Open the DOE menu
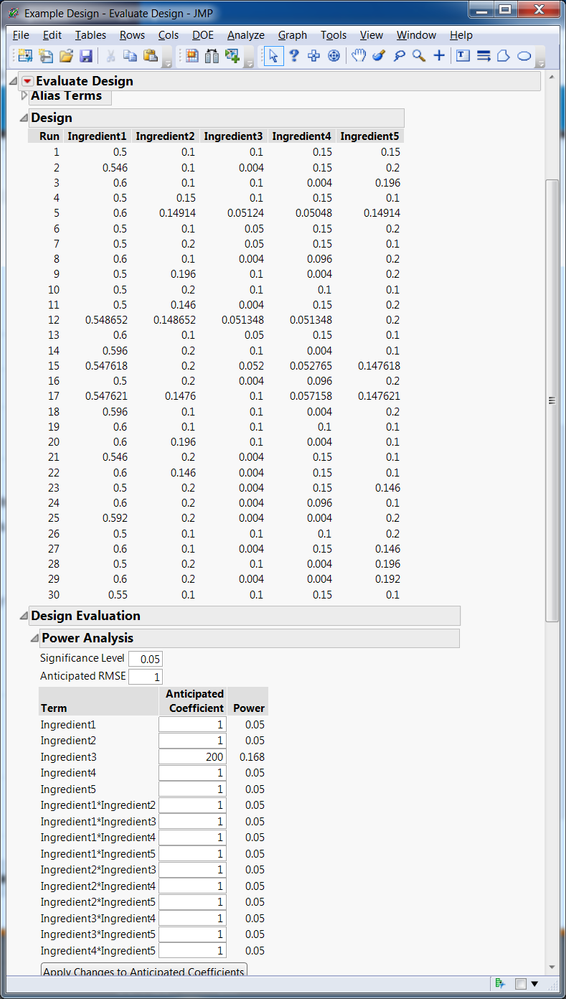The image size is (566, 999). (204, 35)
